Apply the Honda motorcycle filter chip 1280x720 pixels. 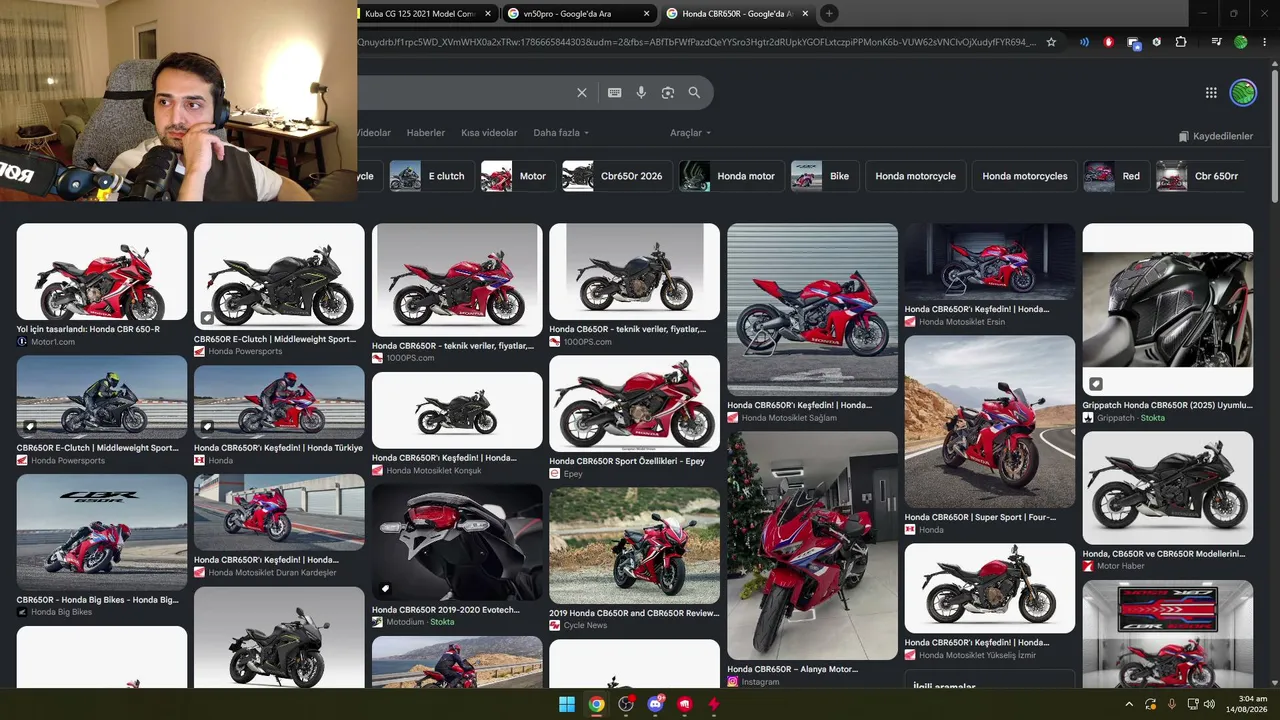[x=915, y=176]
